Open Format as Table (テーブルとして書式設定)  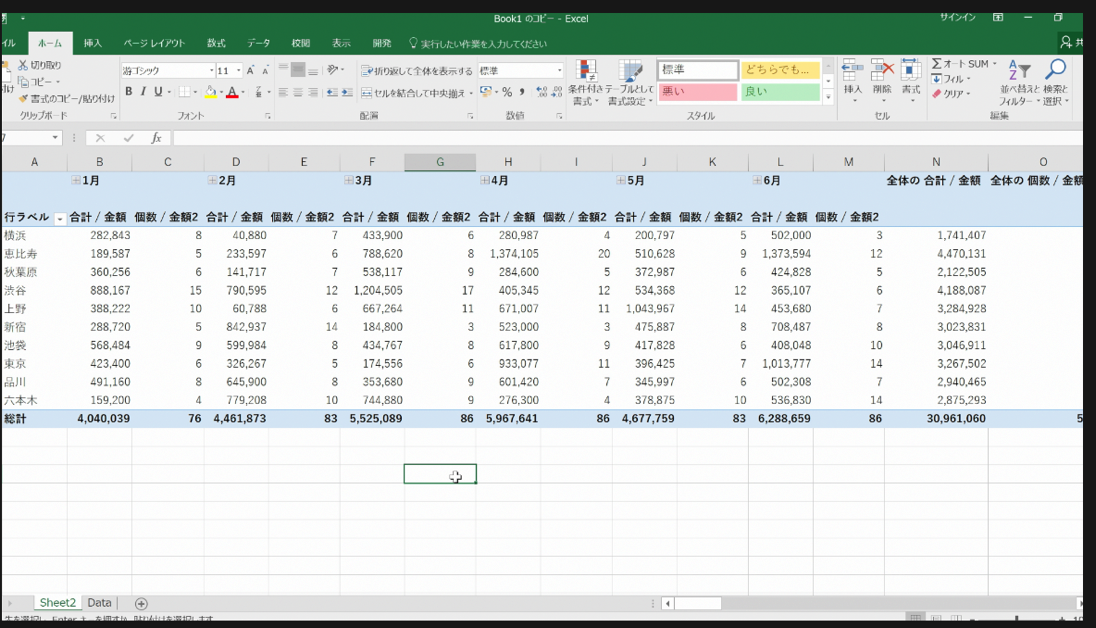click(x=630, y=83)
